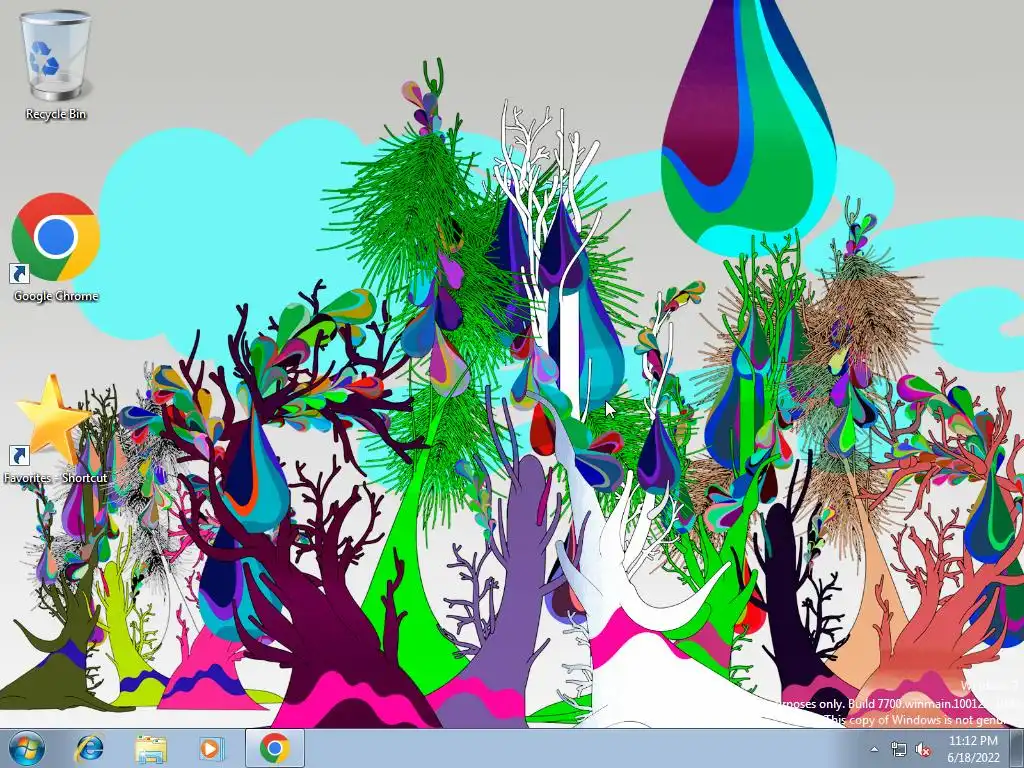This screenshot has height=768, width=1024.
Task: Launch Windows Media Player from taskbar
Action: (210, 749)
